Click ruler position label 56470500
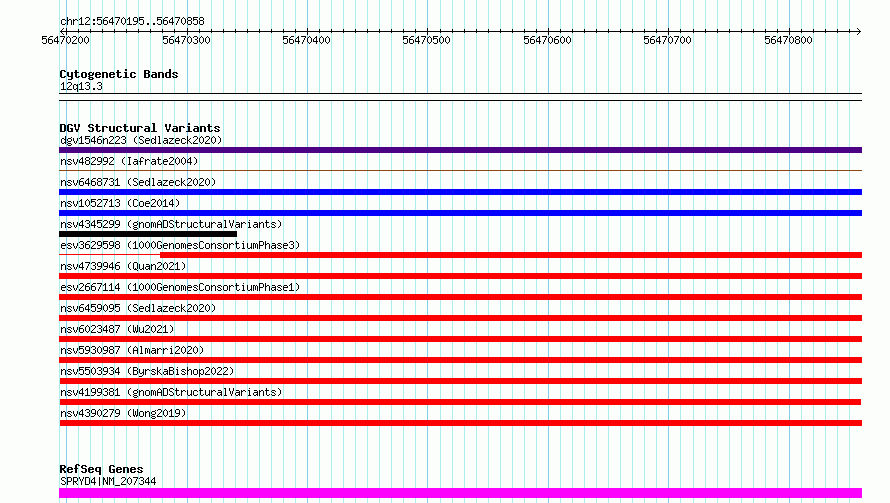 point(426,40)
